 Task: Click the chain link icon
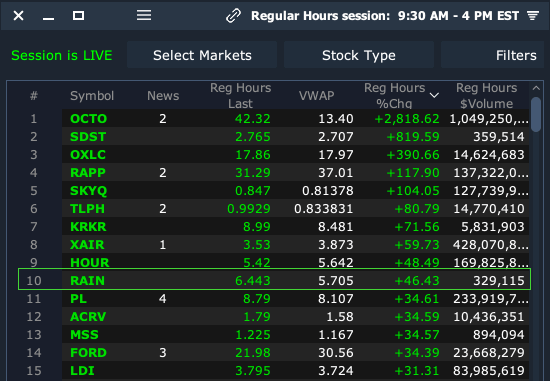[x=234, y=16]
